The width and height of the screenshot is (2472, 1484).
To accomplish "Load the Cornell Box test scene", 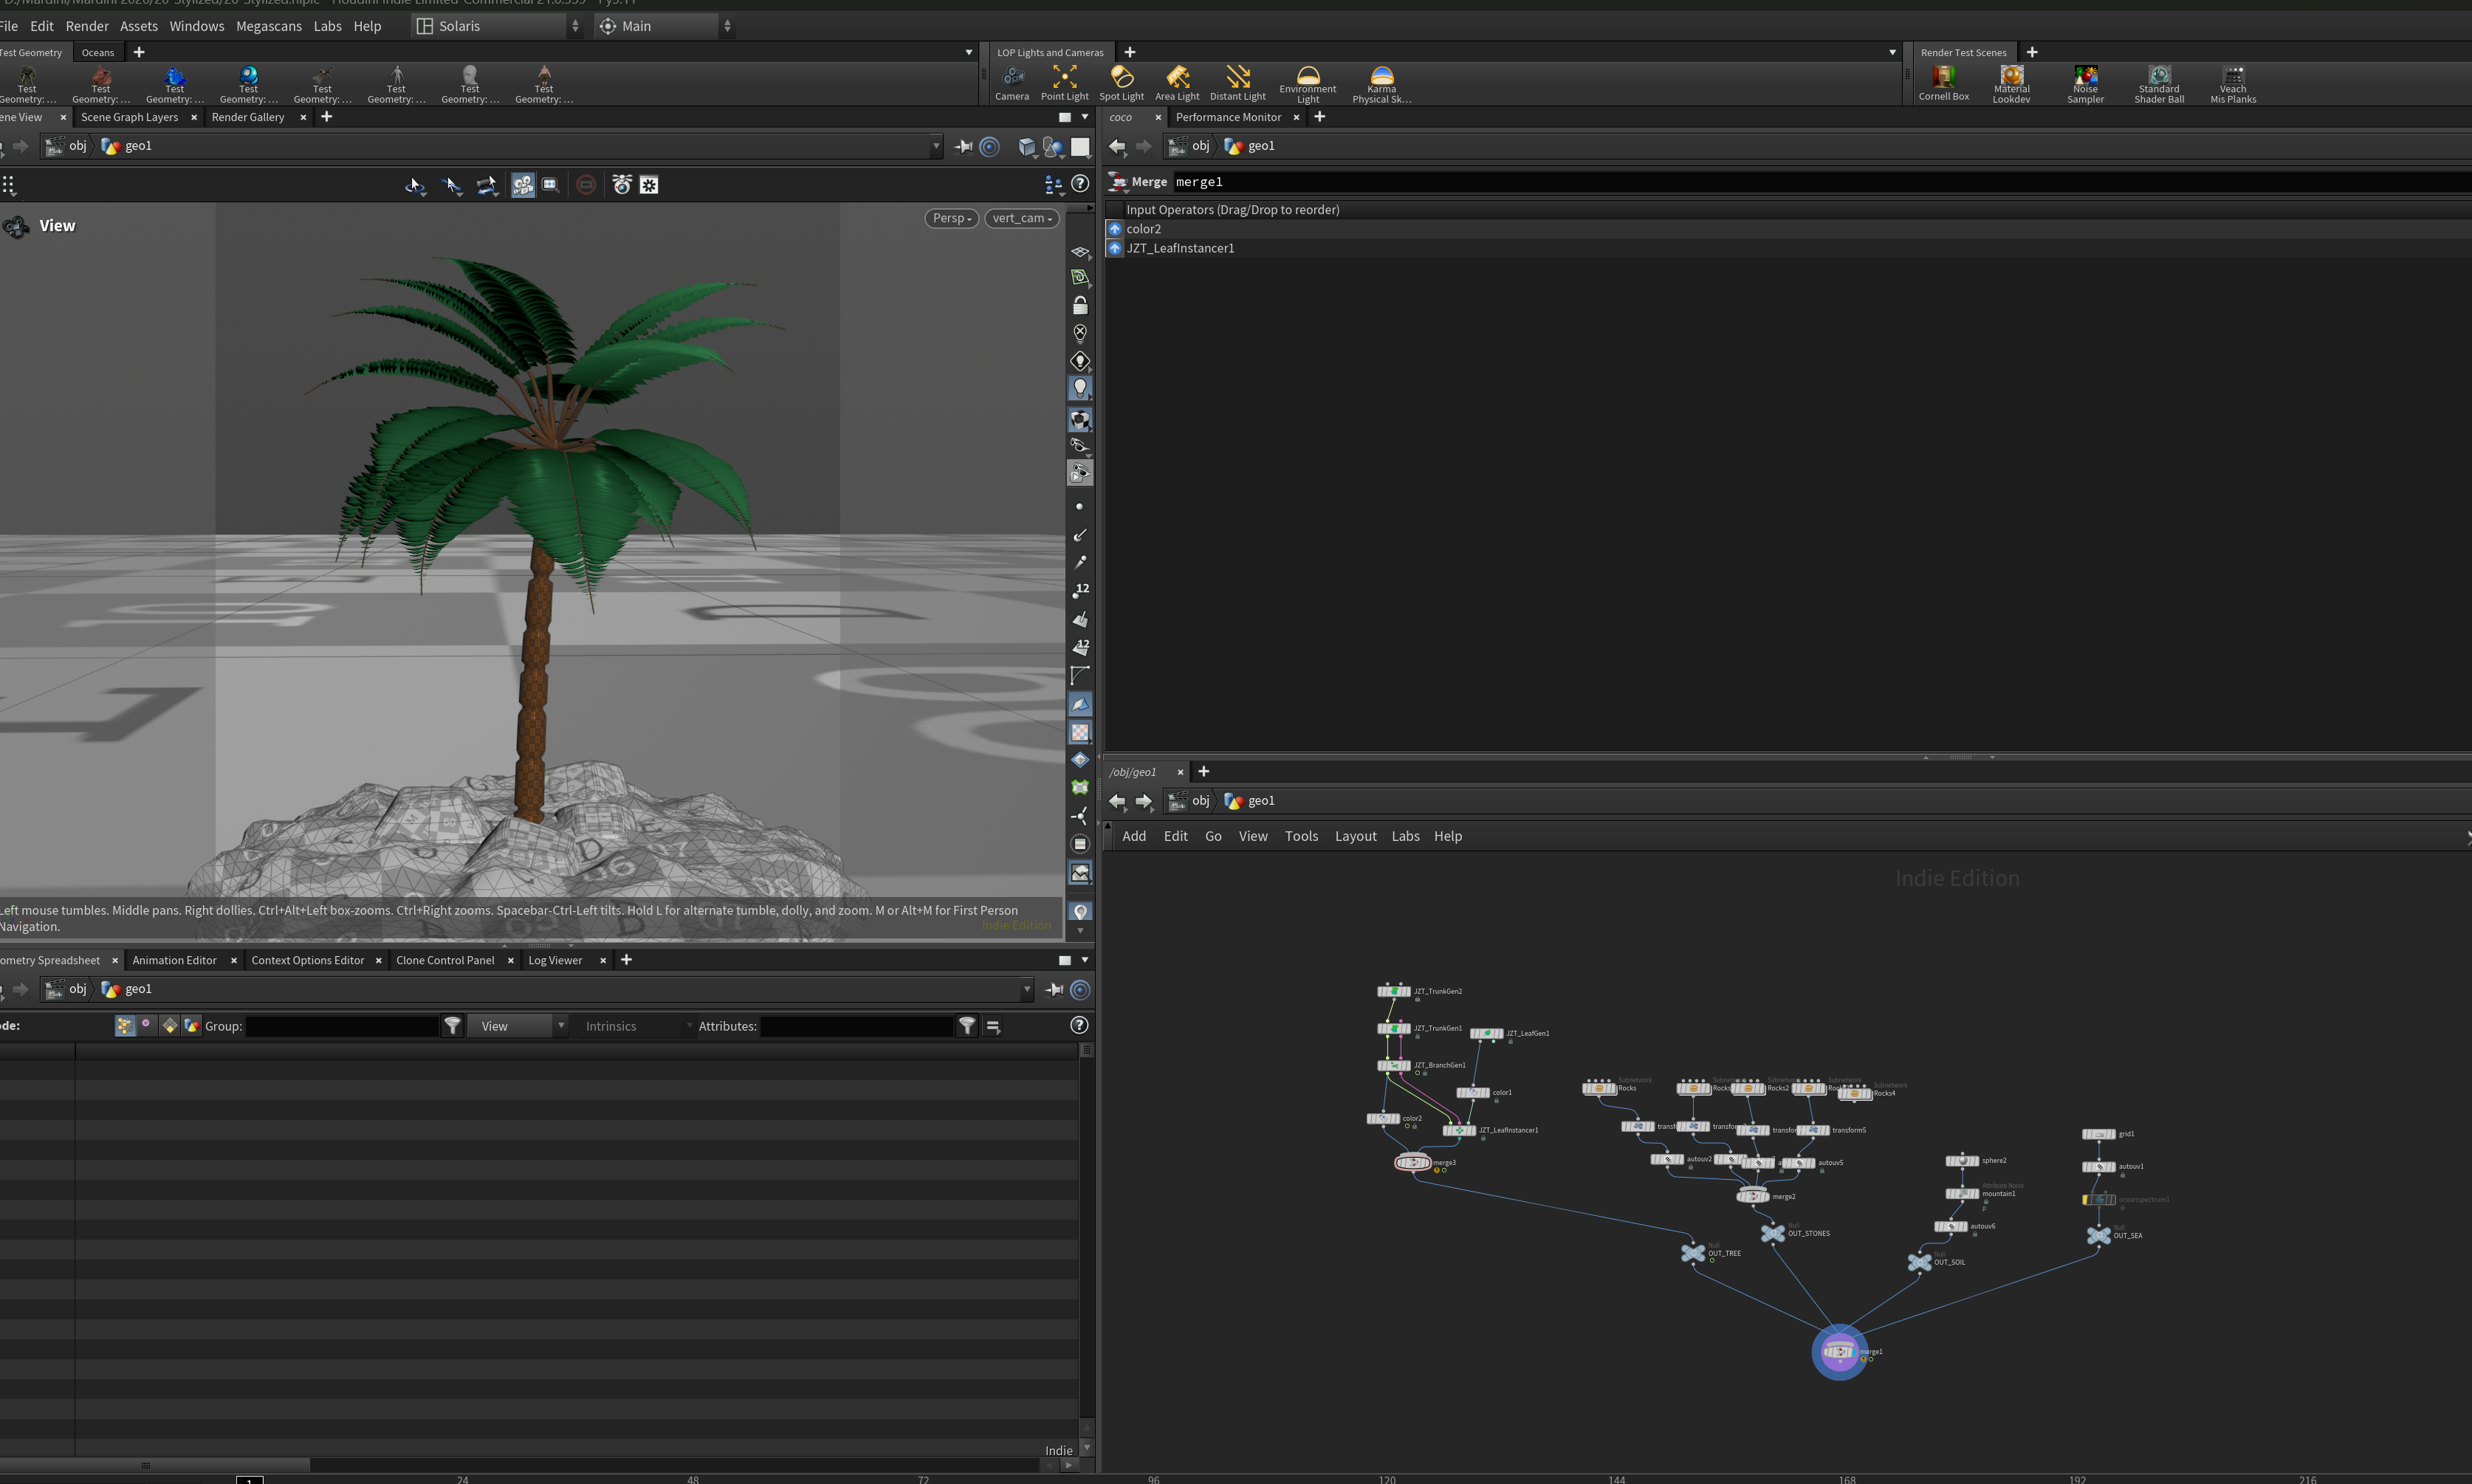I will pyautogui.click(x=1943, y=83).
